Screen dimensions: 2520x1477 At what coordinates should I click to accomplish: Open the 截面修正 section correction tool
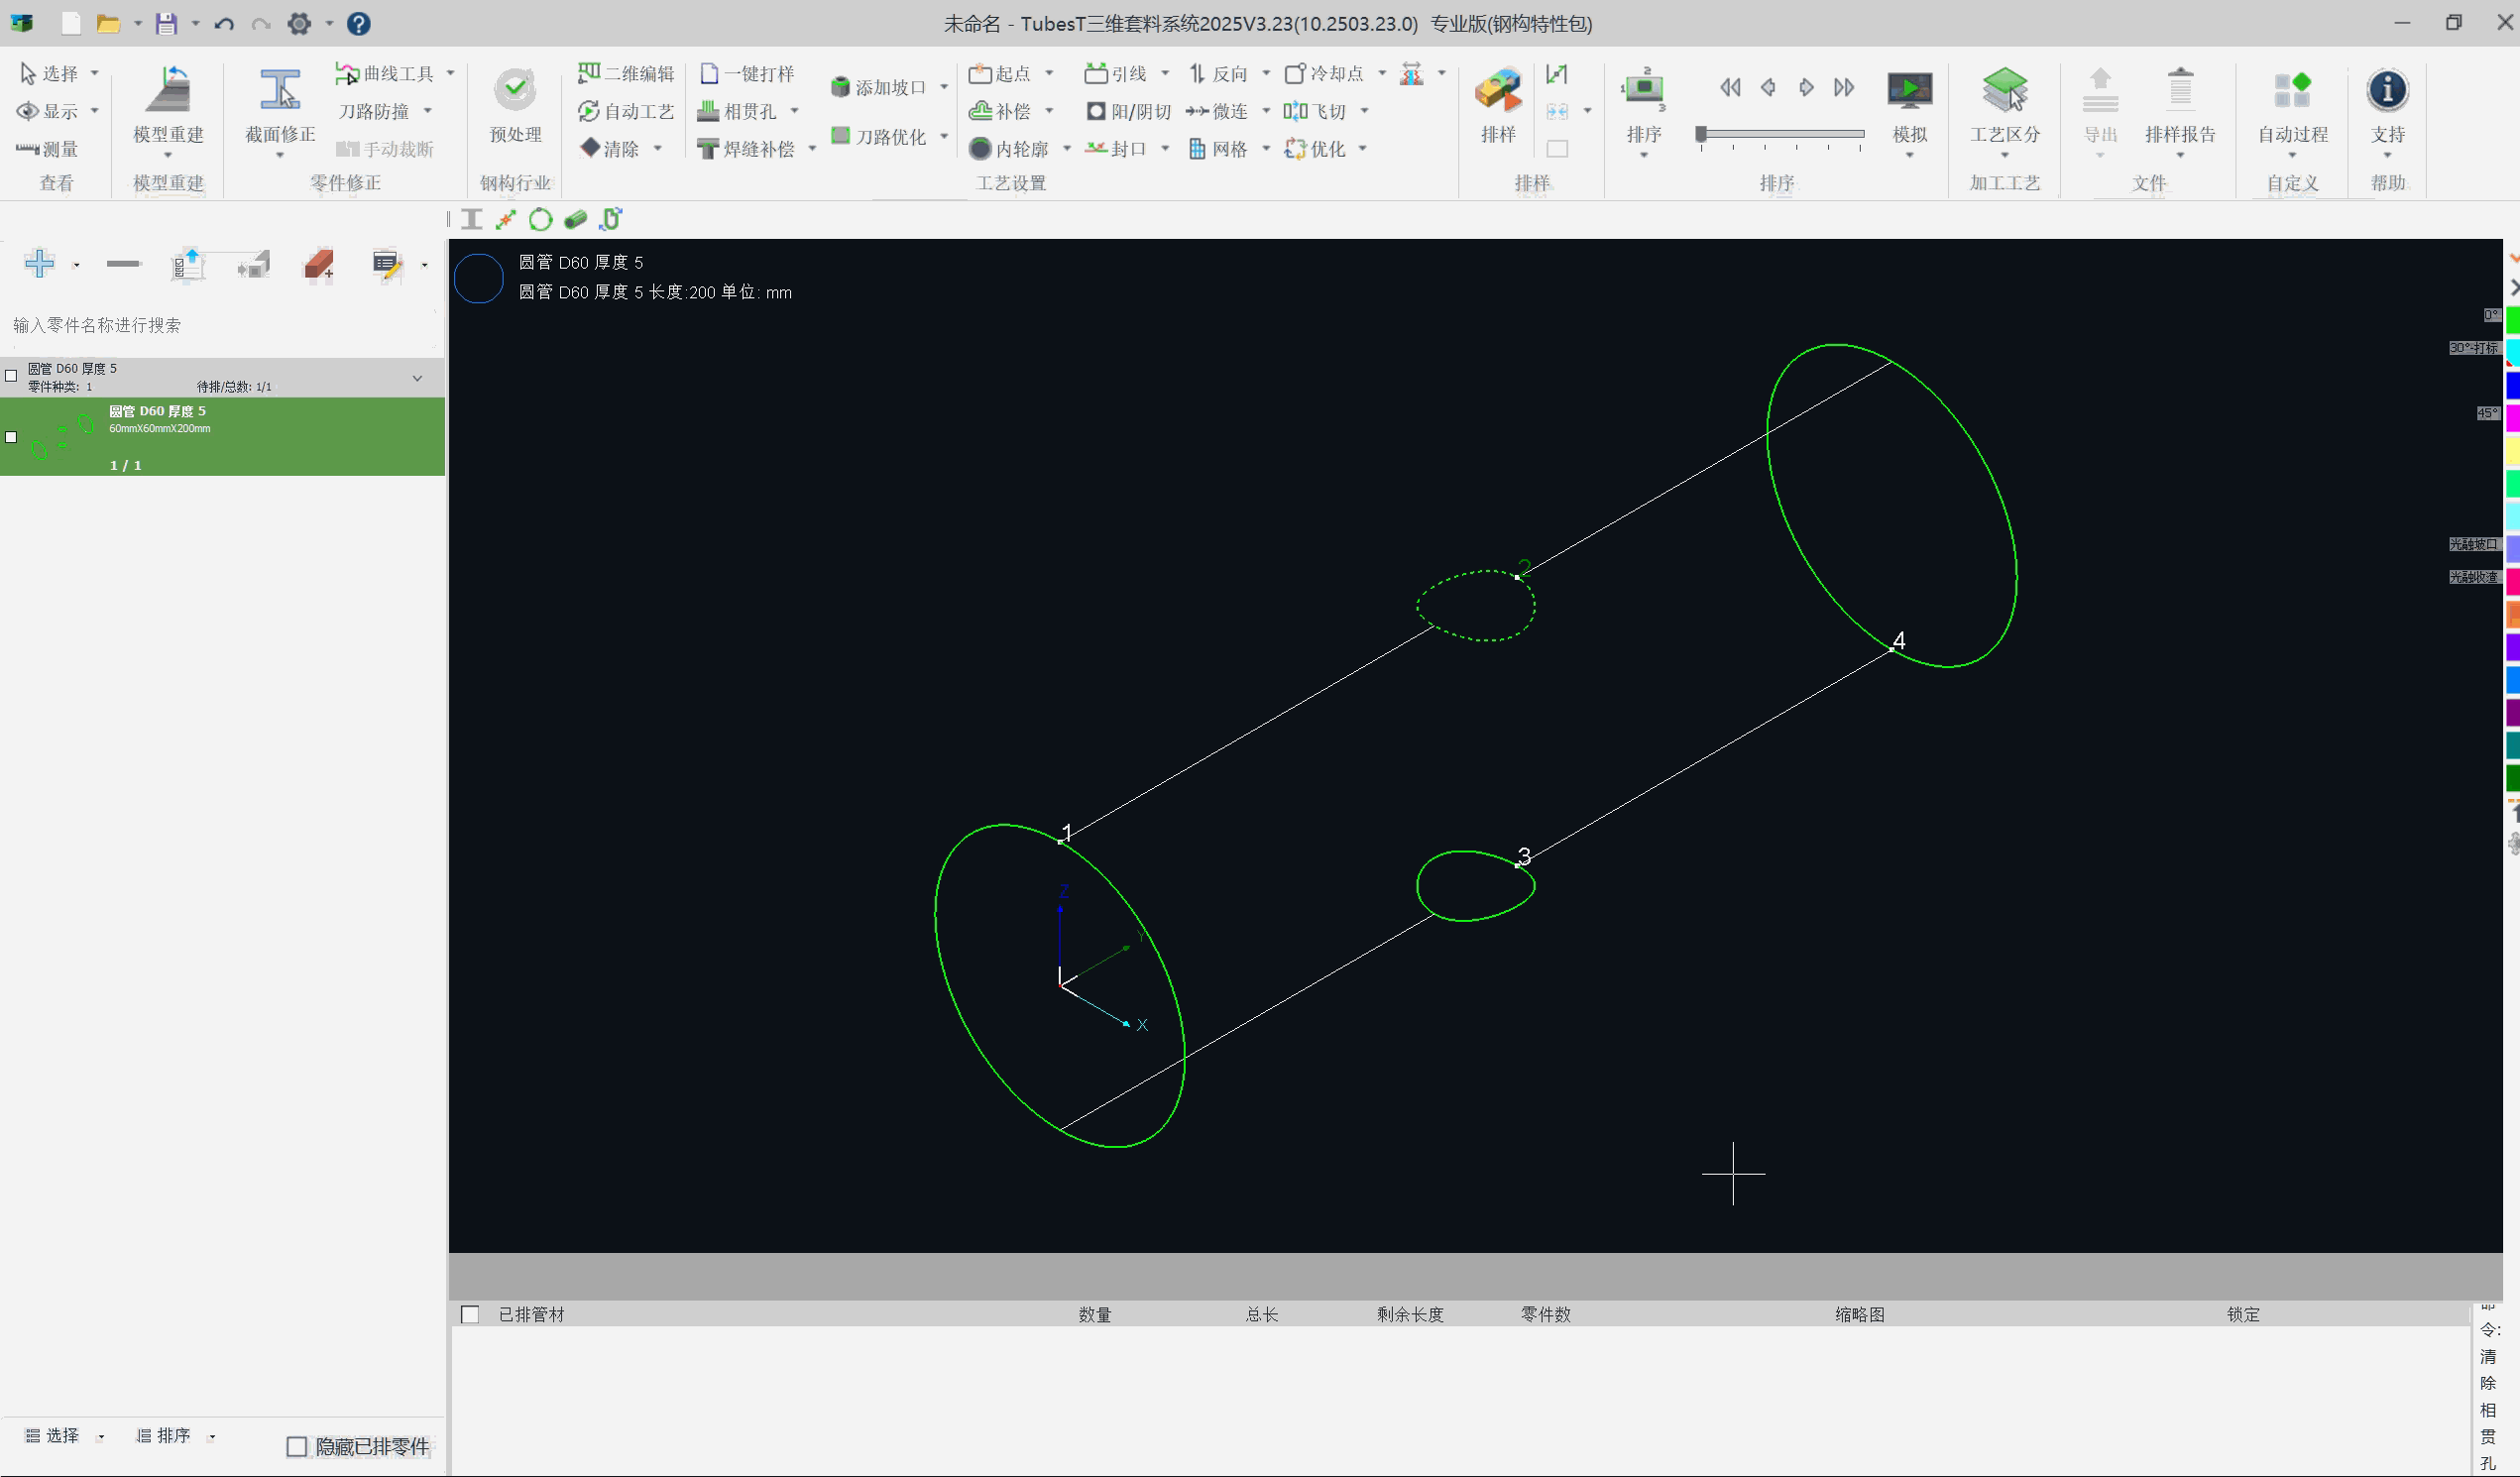(280, 92)
